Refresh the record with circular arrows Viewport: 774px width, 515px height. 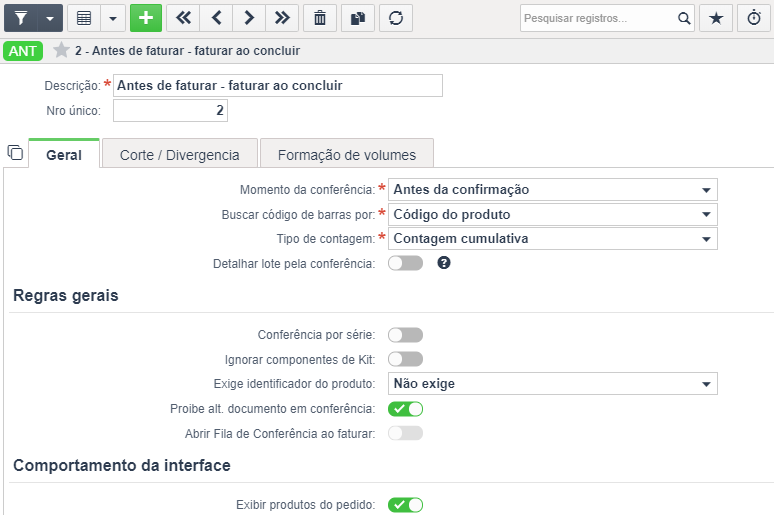[x=396, y=18]
